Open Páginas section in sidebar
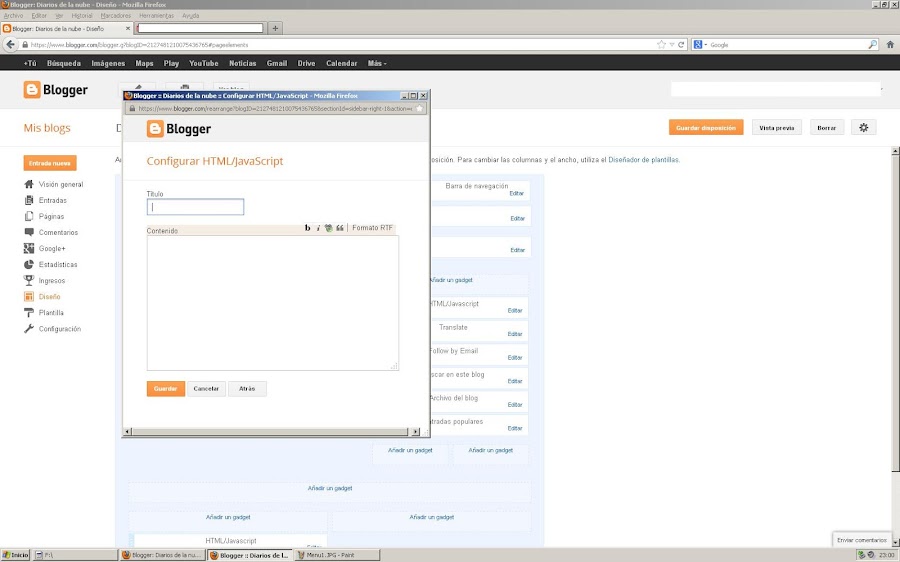Viewport: 900px width, 562px height. (51, 216)
